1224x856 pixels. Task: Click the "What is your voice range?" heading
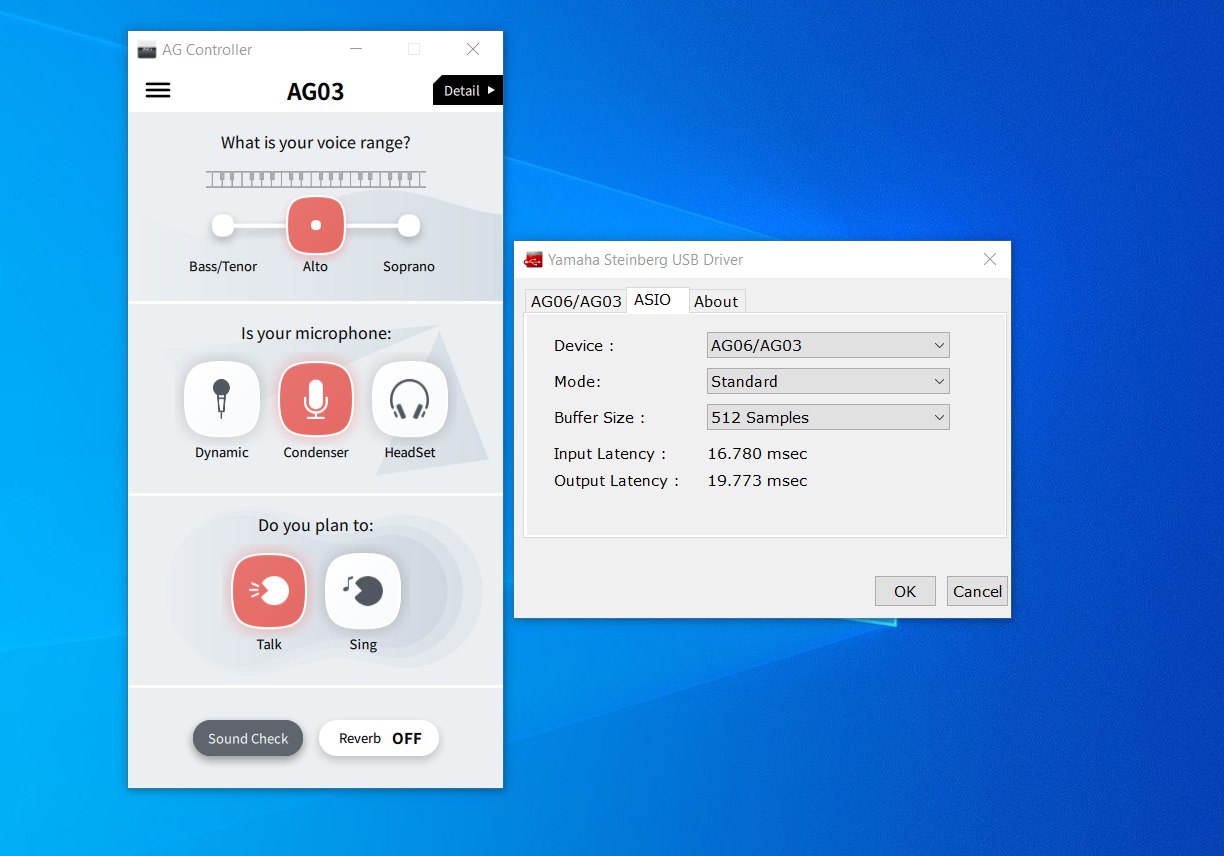(x=316, y=143)
